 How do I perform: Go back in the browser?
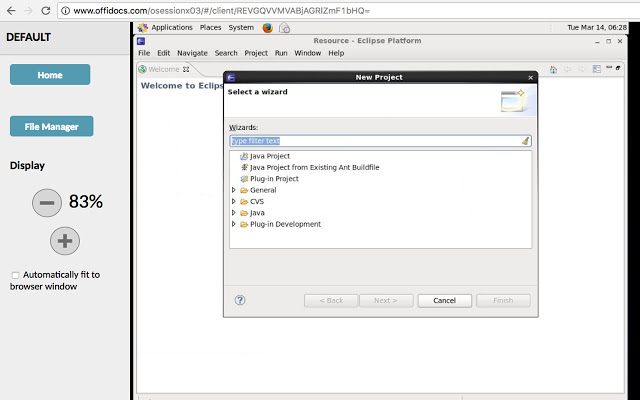click(x=11, y=11)
